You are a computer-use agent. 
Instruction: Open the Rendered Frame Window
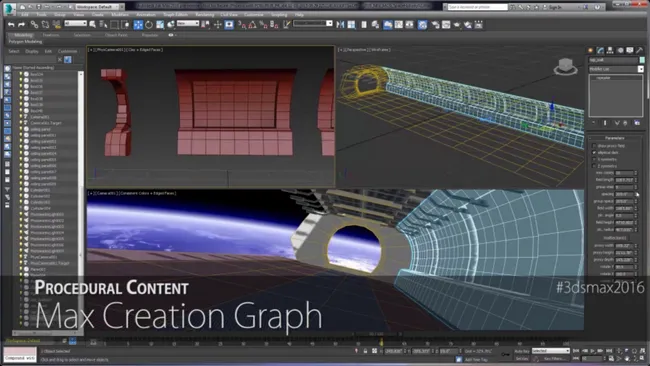[446, 25]
